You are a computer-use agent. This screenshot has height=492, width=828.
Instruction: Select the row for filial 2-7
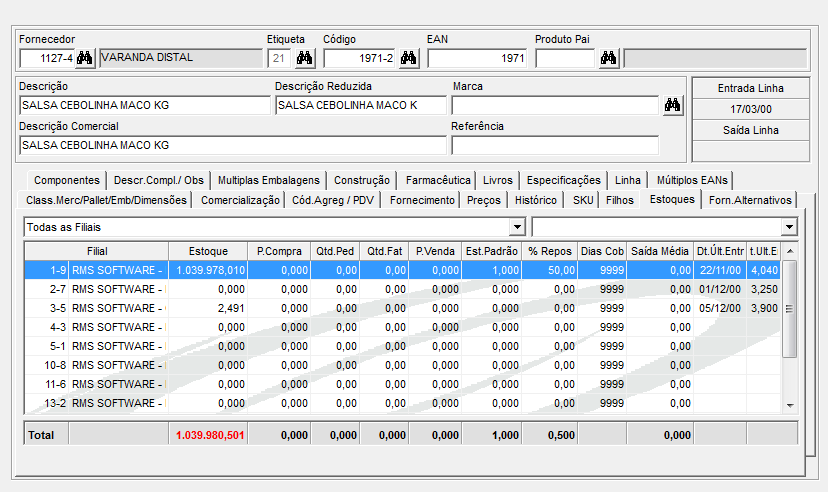(x=402, y=289)
